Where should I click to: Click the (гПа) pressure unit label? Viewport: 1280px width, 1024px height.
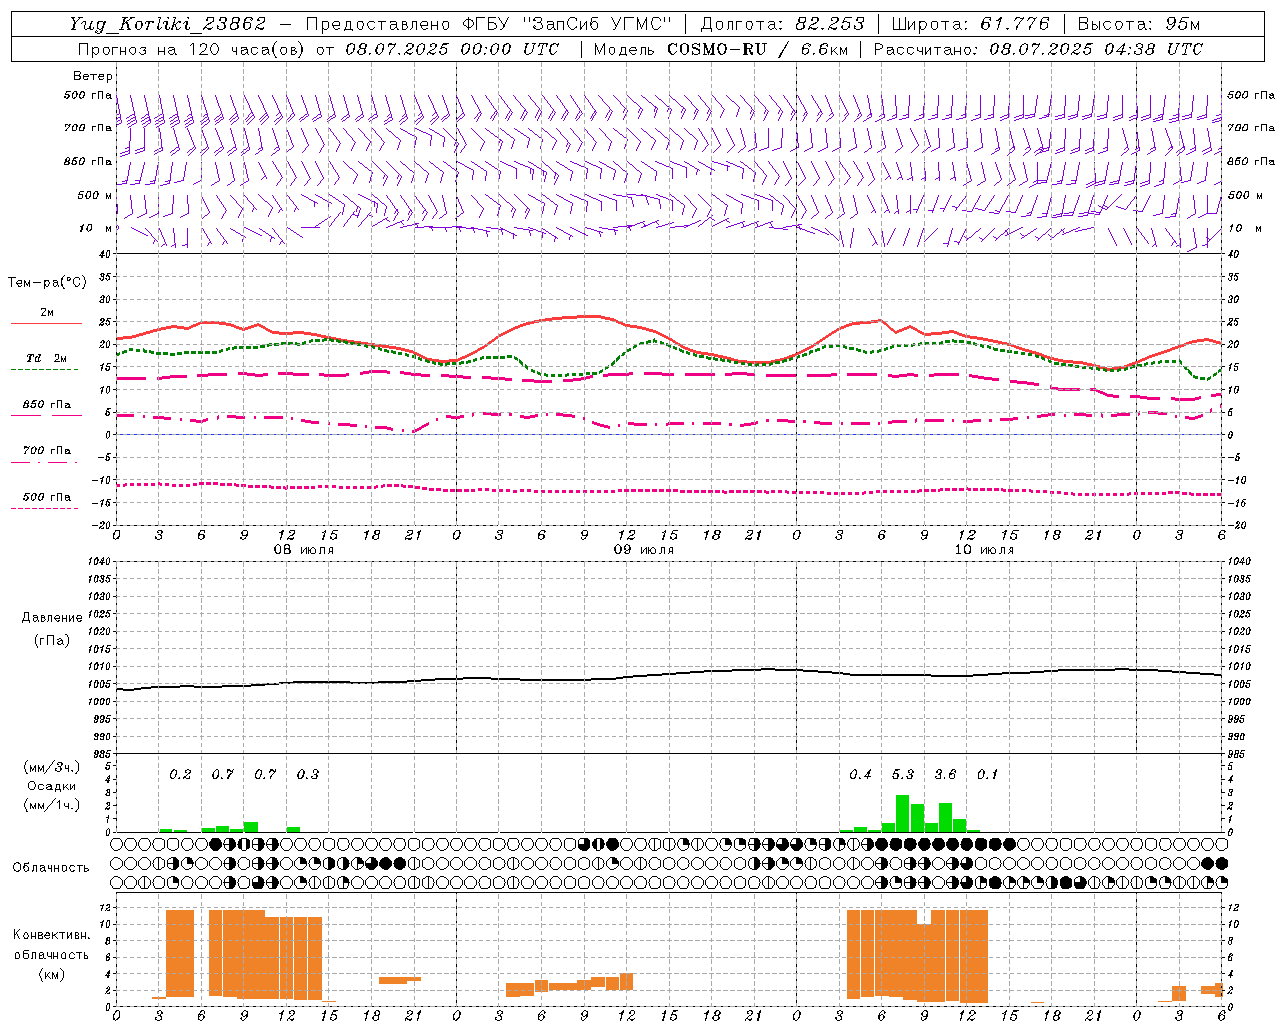coord(52,640)
